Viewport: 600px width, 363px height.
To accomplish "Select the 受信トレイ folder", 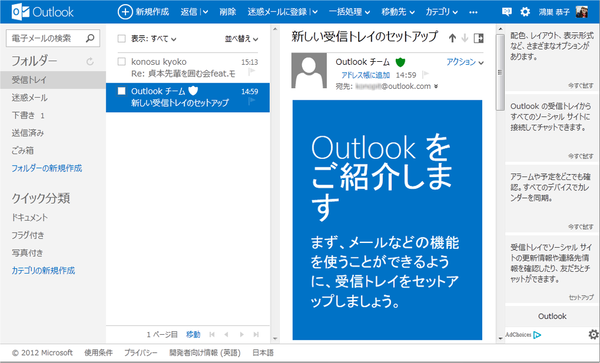I will coord(53,80).
